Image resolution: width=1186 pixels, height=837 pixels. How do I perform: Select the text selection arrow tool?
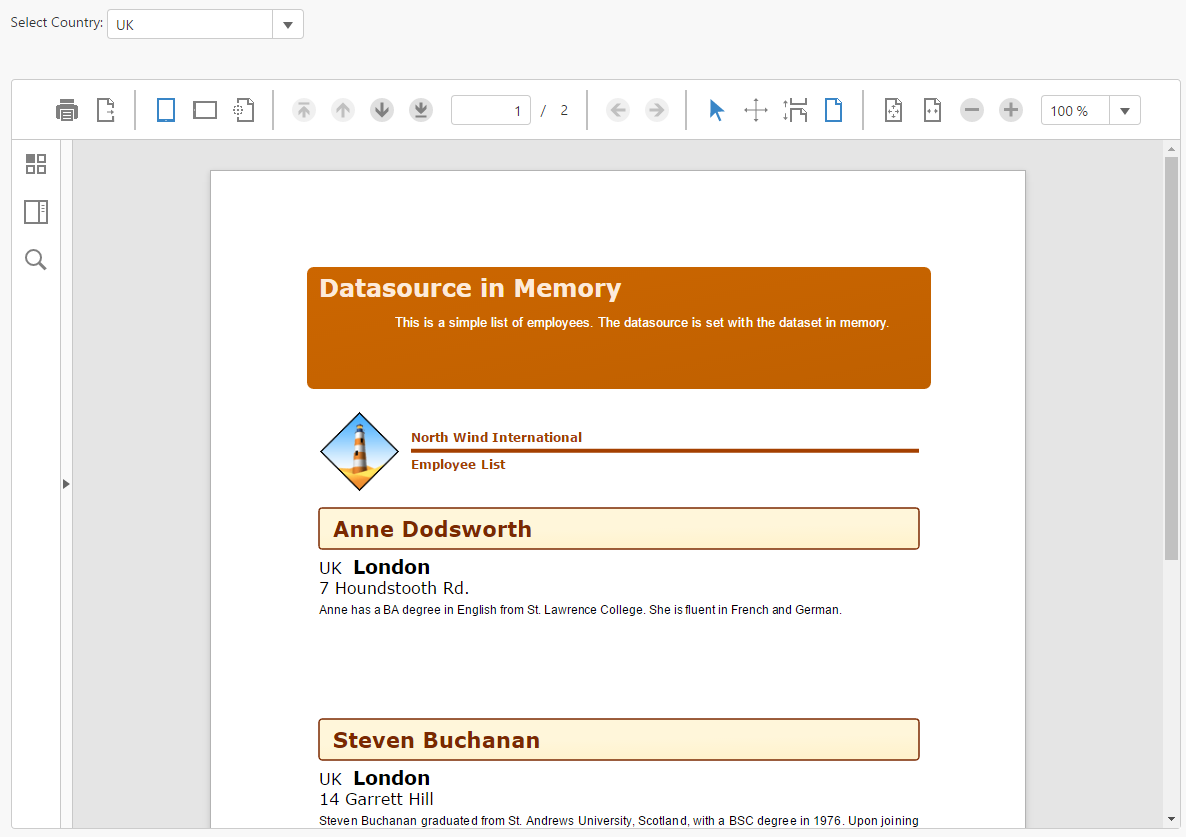716,110
